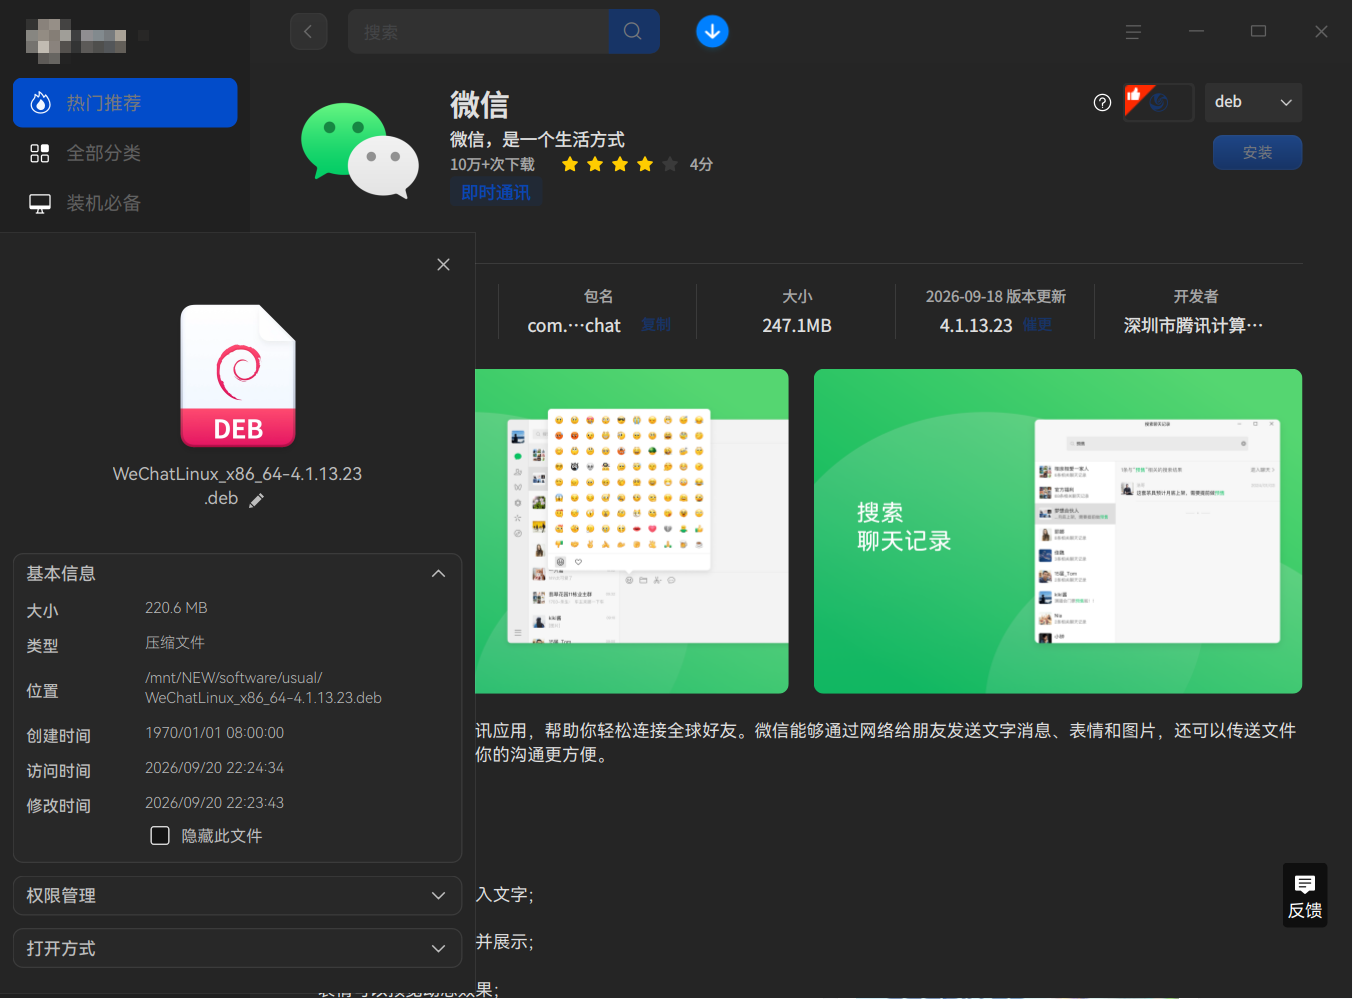Click the developer name 深圳市腾讯计算…
Viewport: 1353px width, 999px height.
[1194, 326]
